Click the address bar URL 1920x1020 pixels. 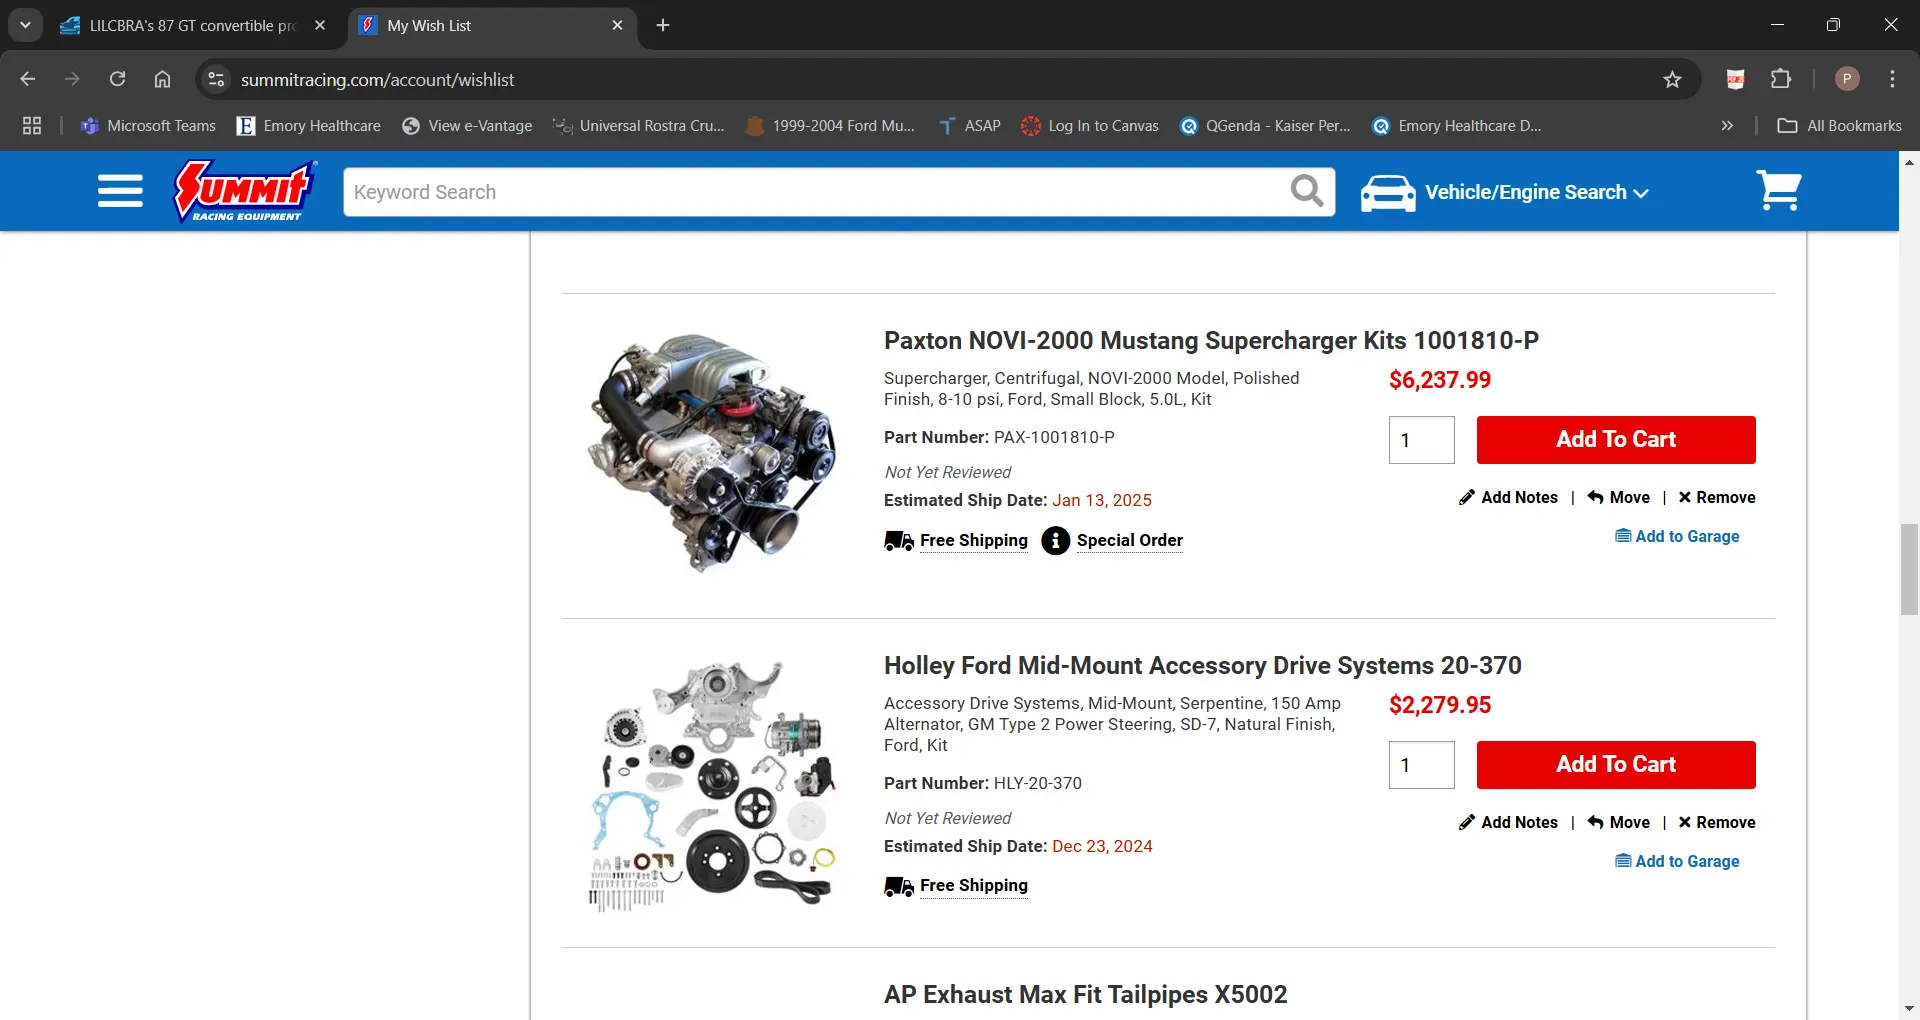(x=377, y=79)
